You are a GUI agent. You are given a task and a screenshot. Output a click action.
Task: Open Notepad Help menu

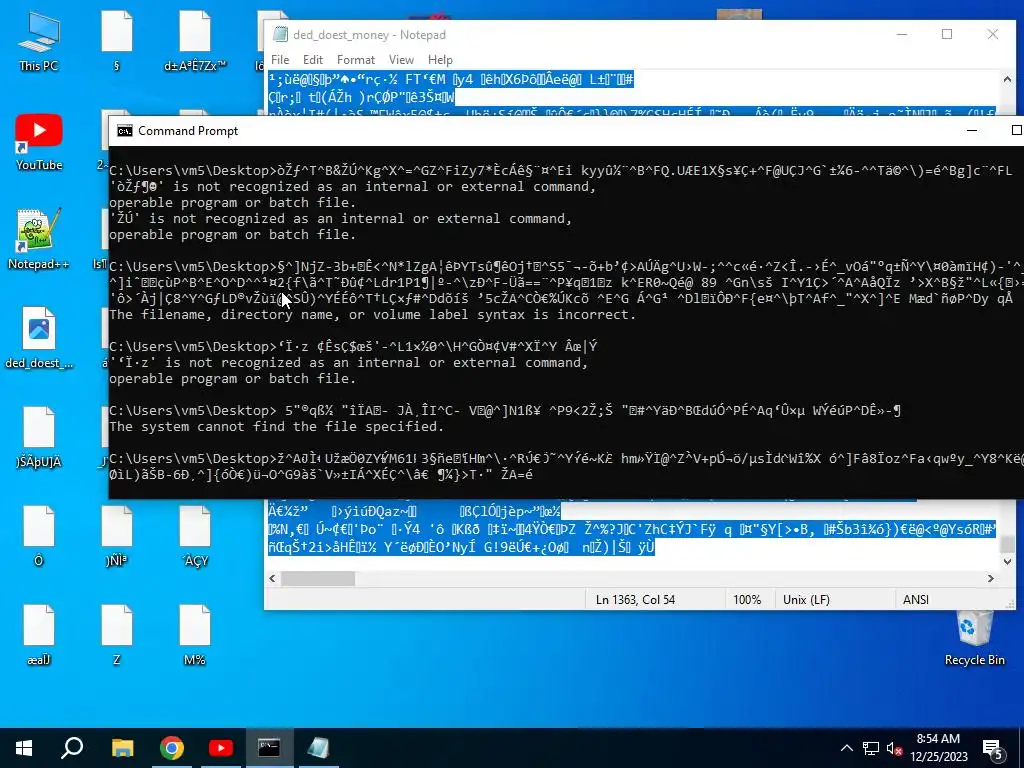440,59
